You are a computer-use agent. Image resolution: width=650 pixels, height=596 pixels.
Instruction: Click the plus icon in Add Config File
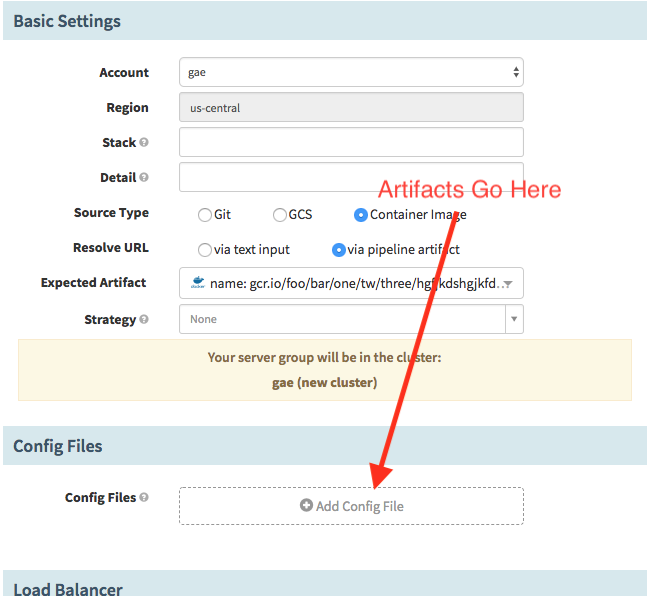pyautogui.click(x=306, y=505)
